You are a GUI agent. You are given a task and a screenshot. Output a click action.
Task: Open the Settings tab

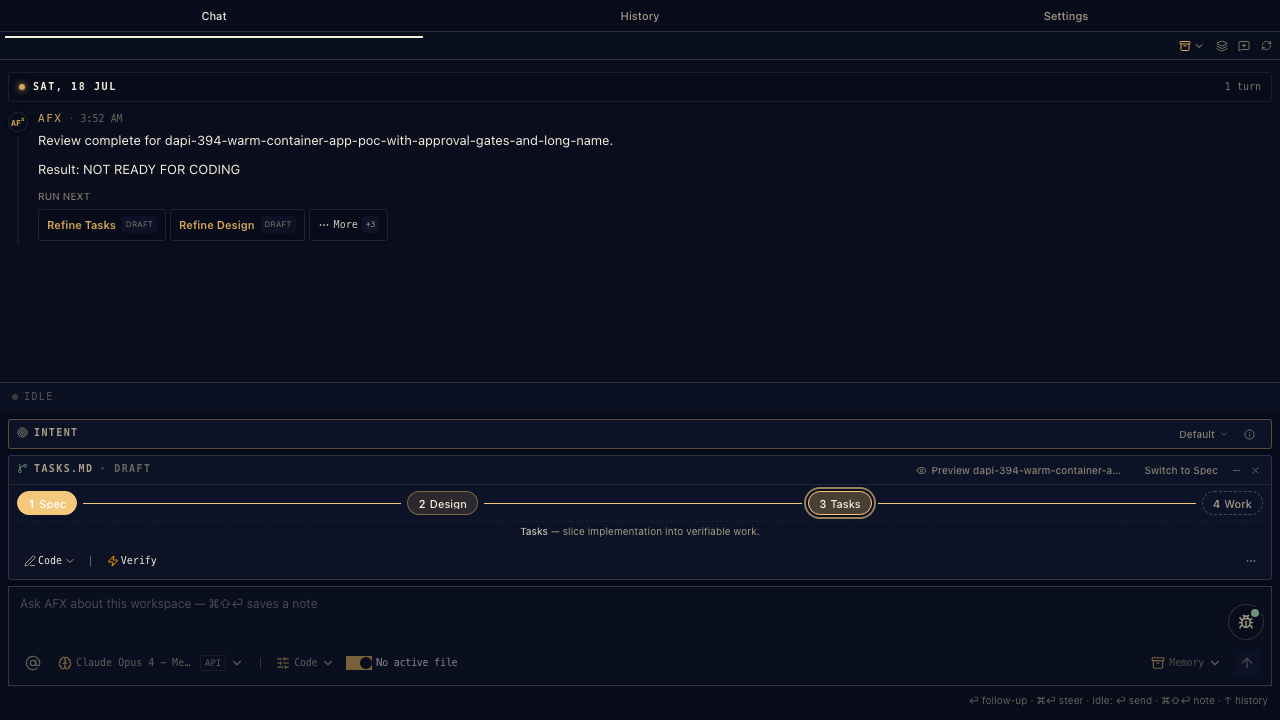coord(1065,16)
